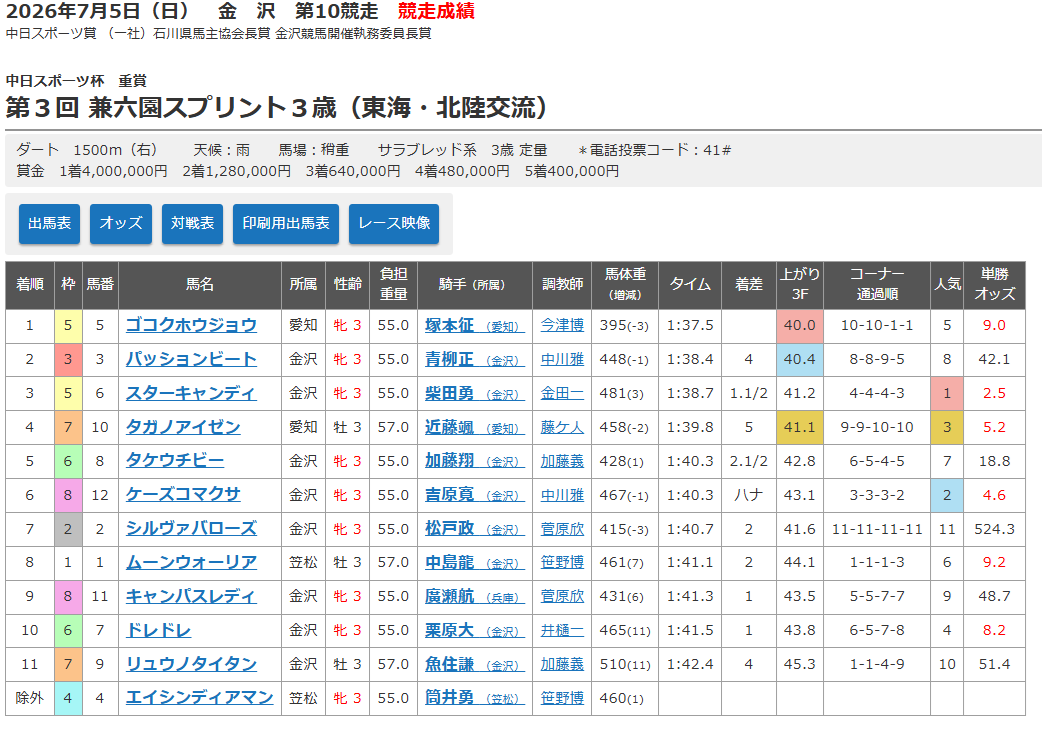
Task: Play the レース映像 button
Action: 394,224
